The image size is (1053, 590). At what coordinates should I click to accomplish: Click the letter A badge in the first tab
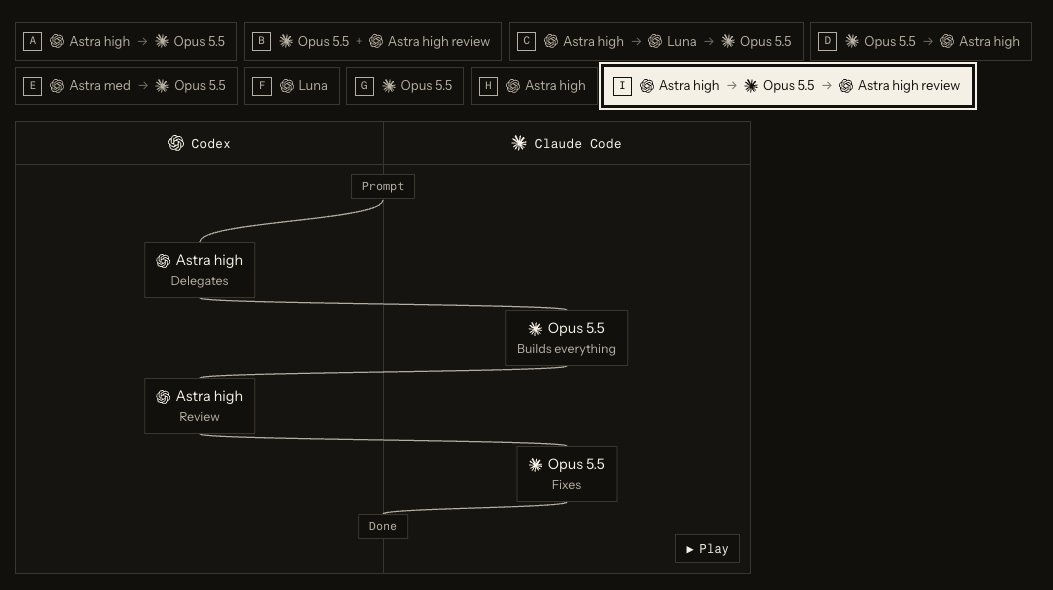(32, 42)
